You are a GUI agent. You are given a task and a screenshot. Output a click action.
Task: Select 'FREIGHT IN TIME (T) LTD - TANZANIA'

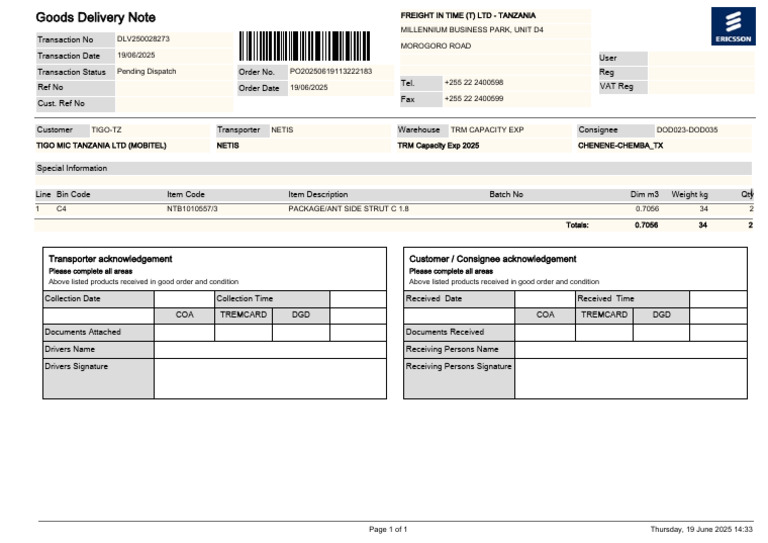point(468,16)
